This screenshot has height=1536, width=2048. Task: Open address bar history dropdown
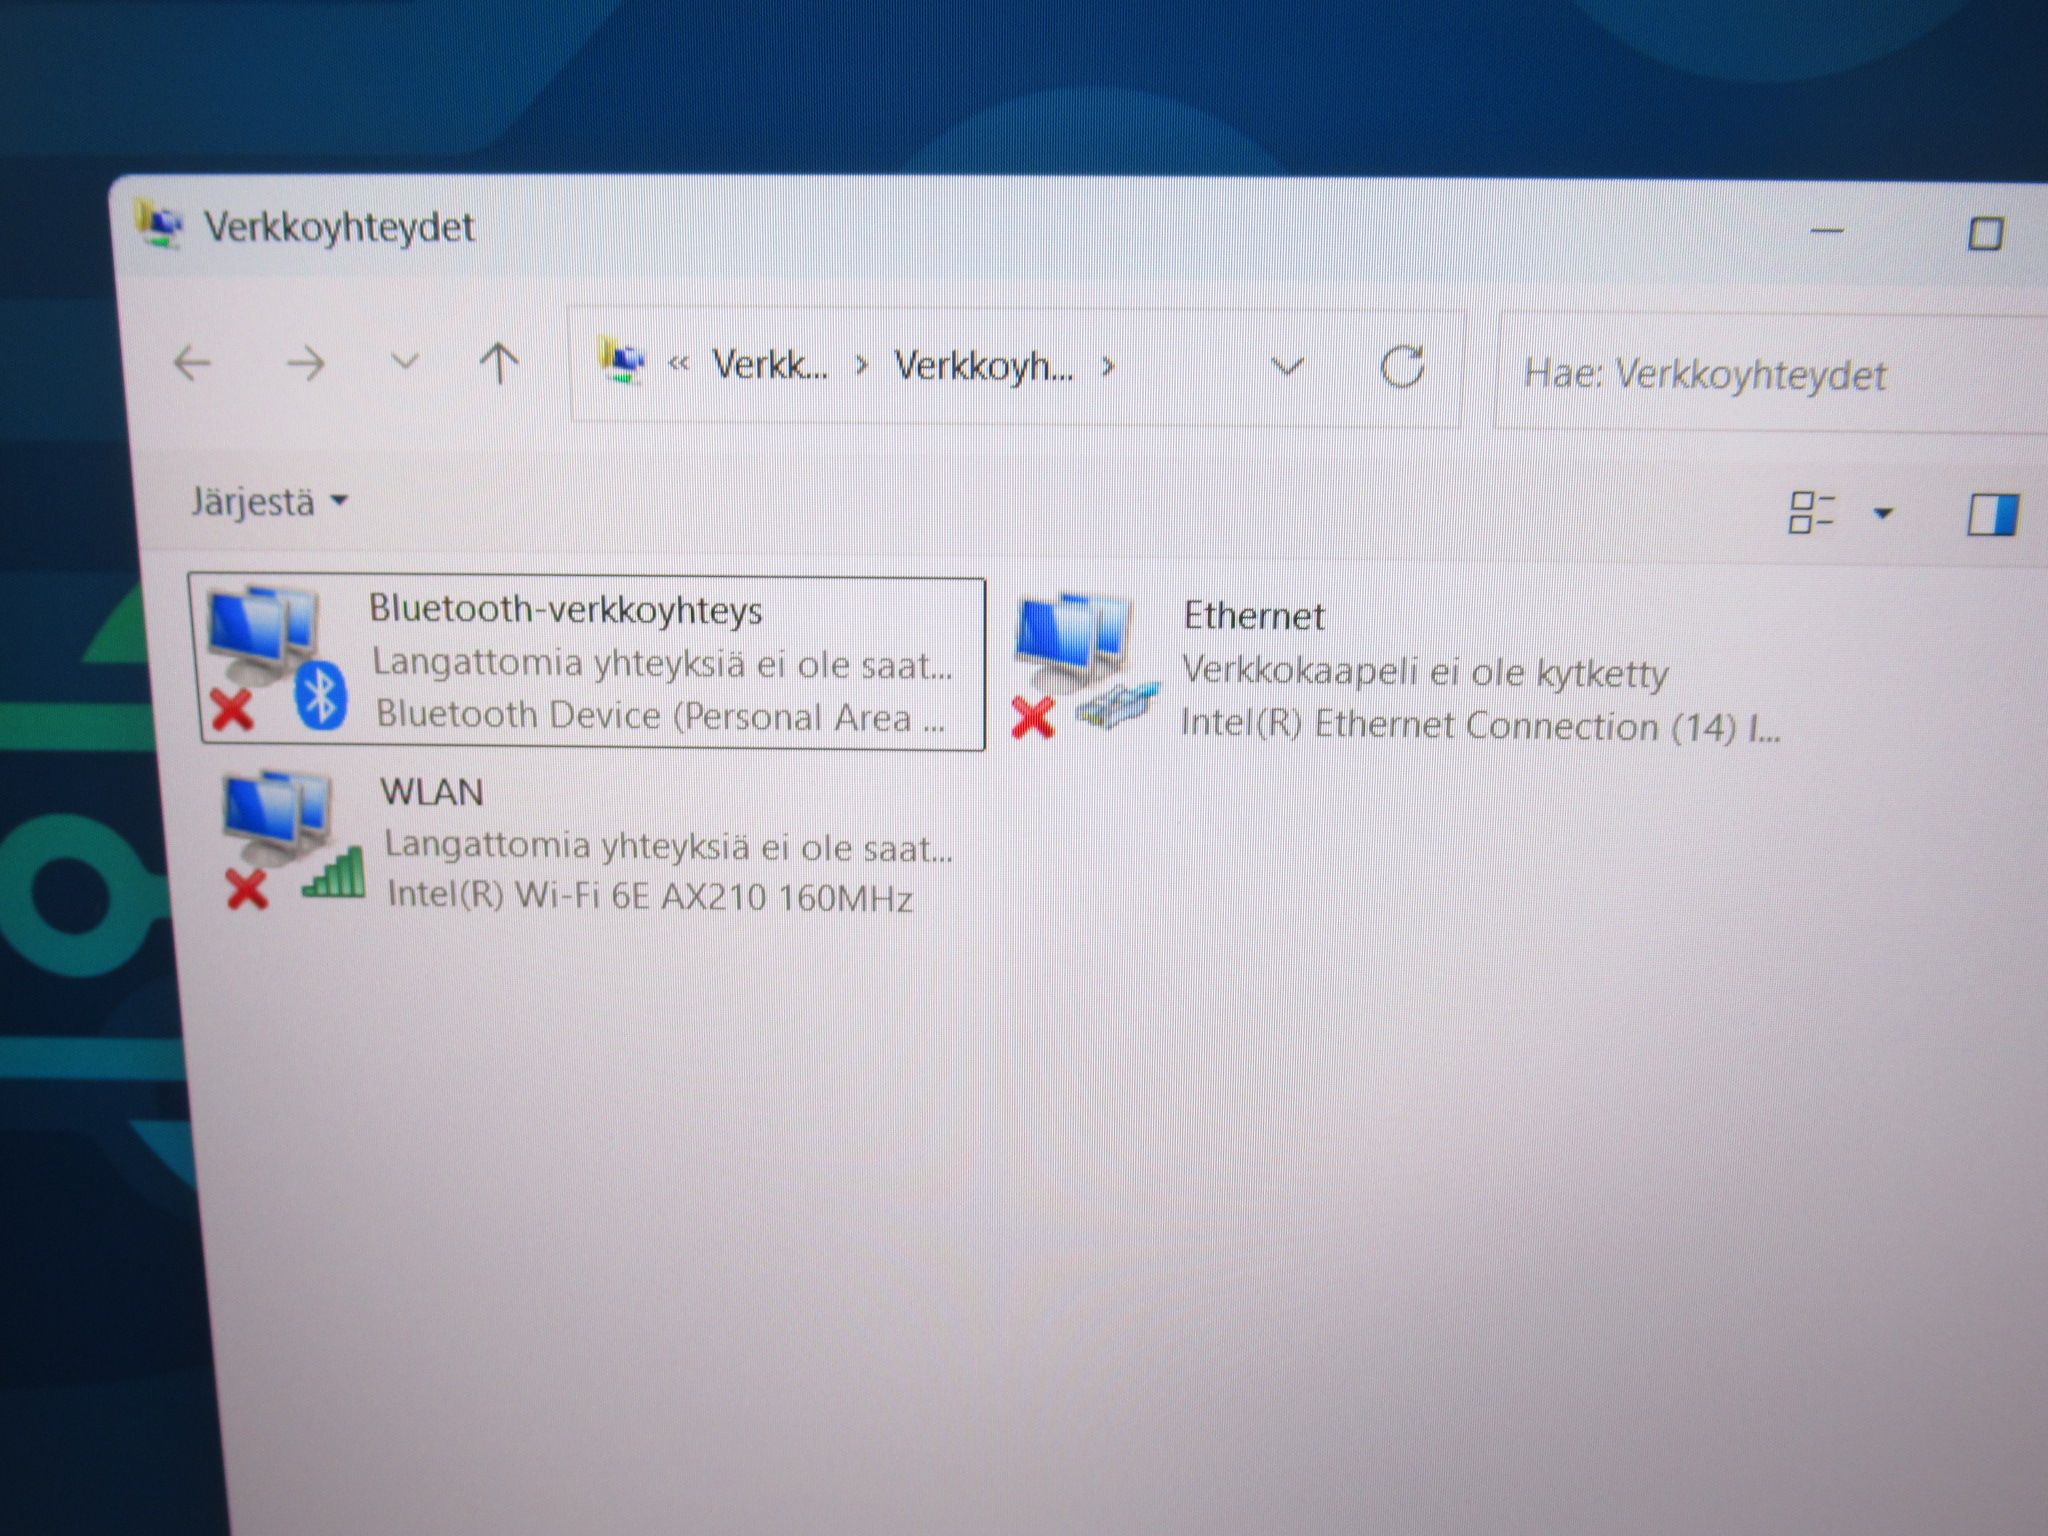coord(1287,367)
